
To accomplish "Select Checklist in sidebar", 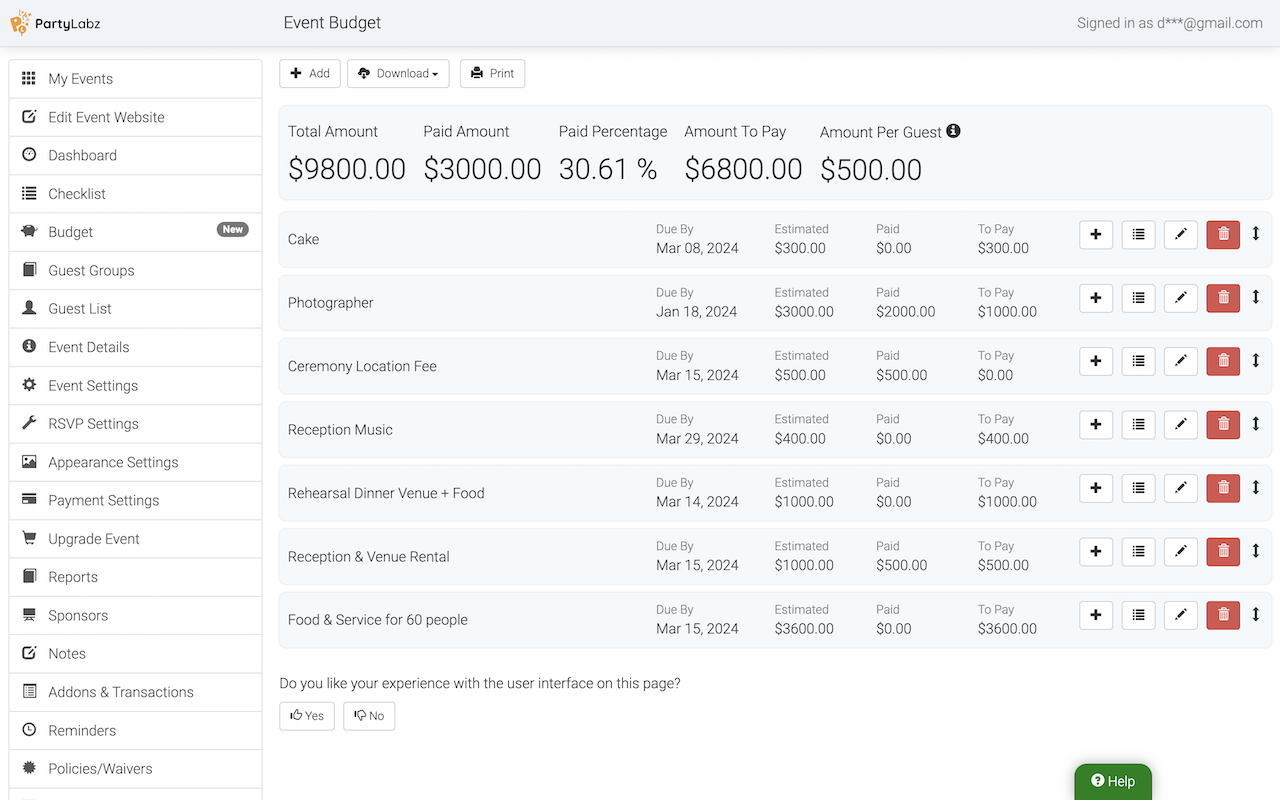I will pos(135,194).
